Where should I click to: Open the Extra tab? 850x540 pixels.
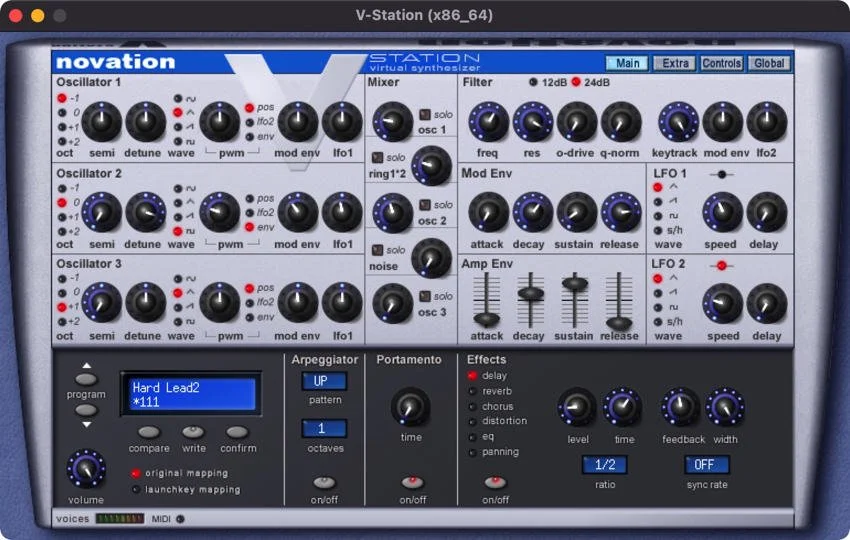click(674, 63)
